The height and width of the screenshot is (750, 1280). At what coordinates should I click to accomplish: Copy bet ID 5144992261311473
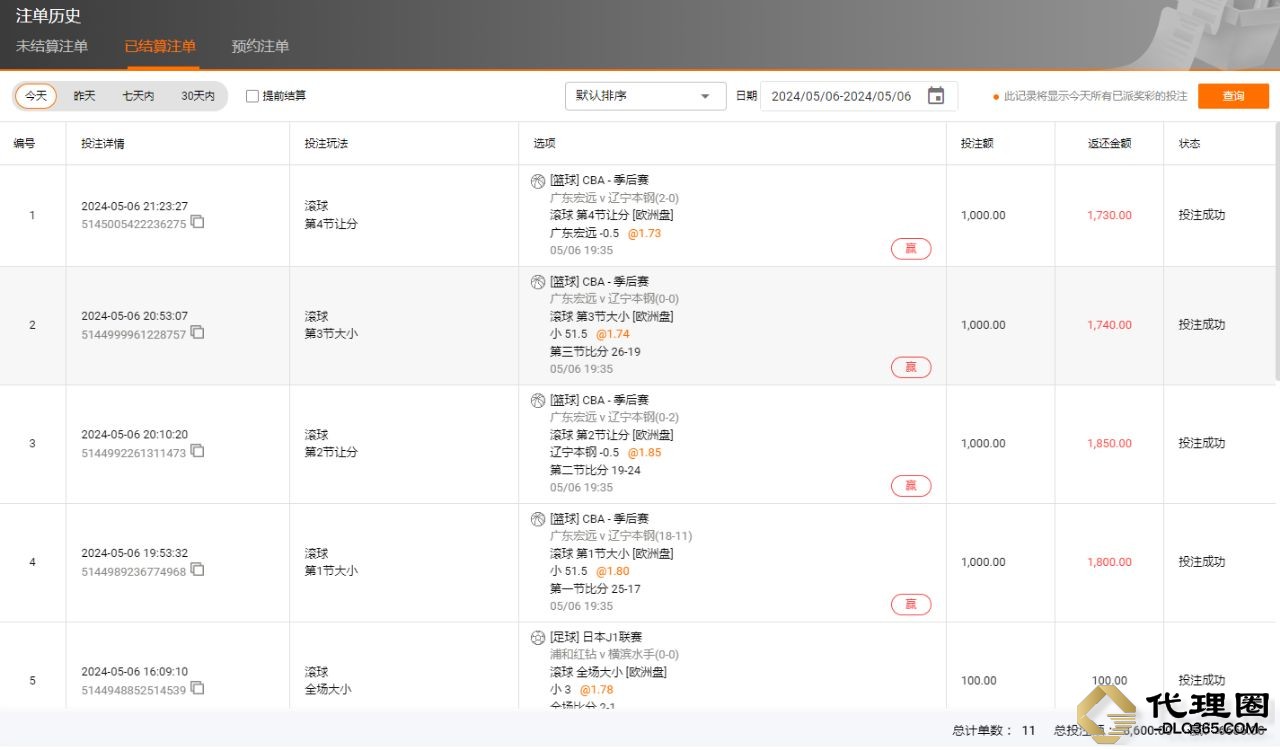click(198, 451)
